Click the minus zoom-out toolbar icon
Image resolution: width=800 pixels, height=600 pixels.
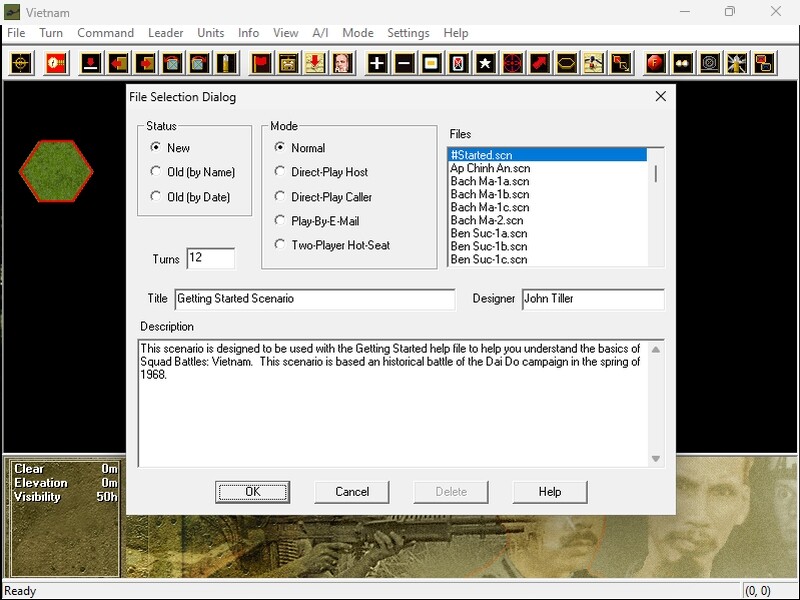404,63
